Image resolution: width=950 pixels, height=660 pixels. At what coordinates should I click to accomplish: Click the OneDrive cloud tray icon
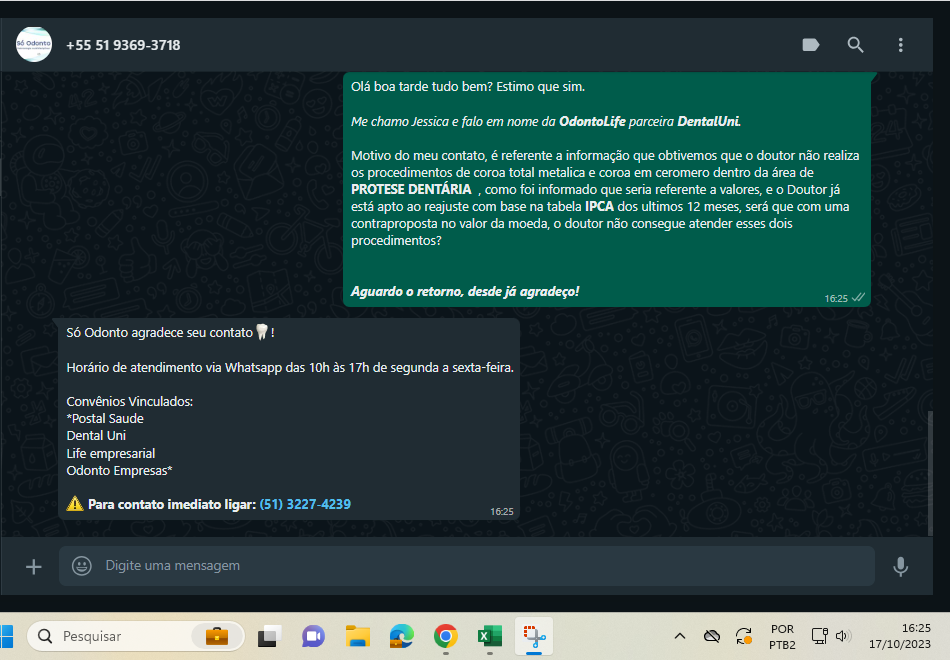(712, 636)
